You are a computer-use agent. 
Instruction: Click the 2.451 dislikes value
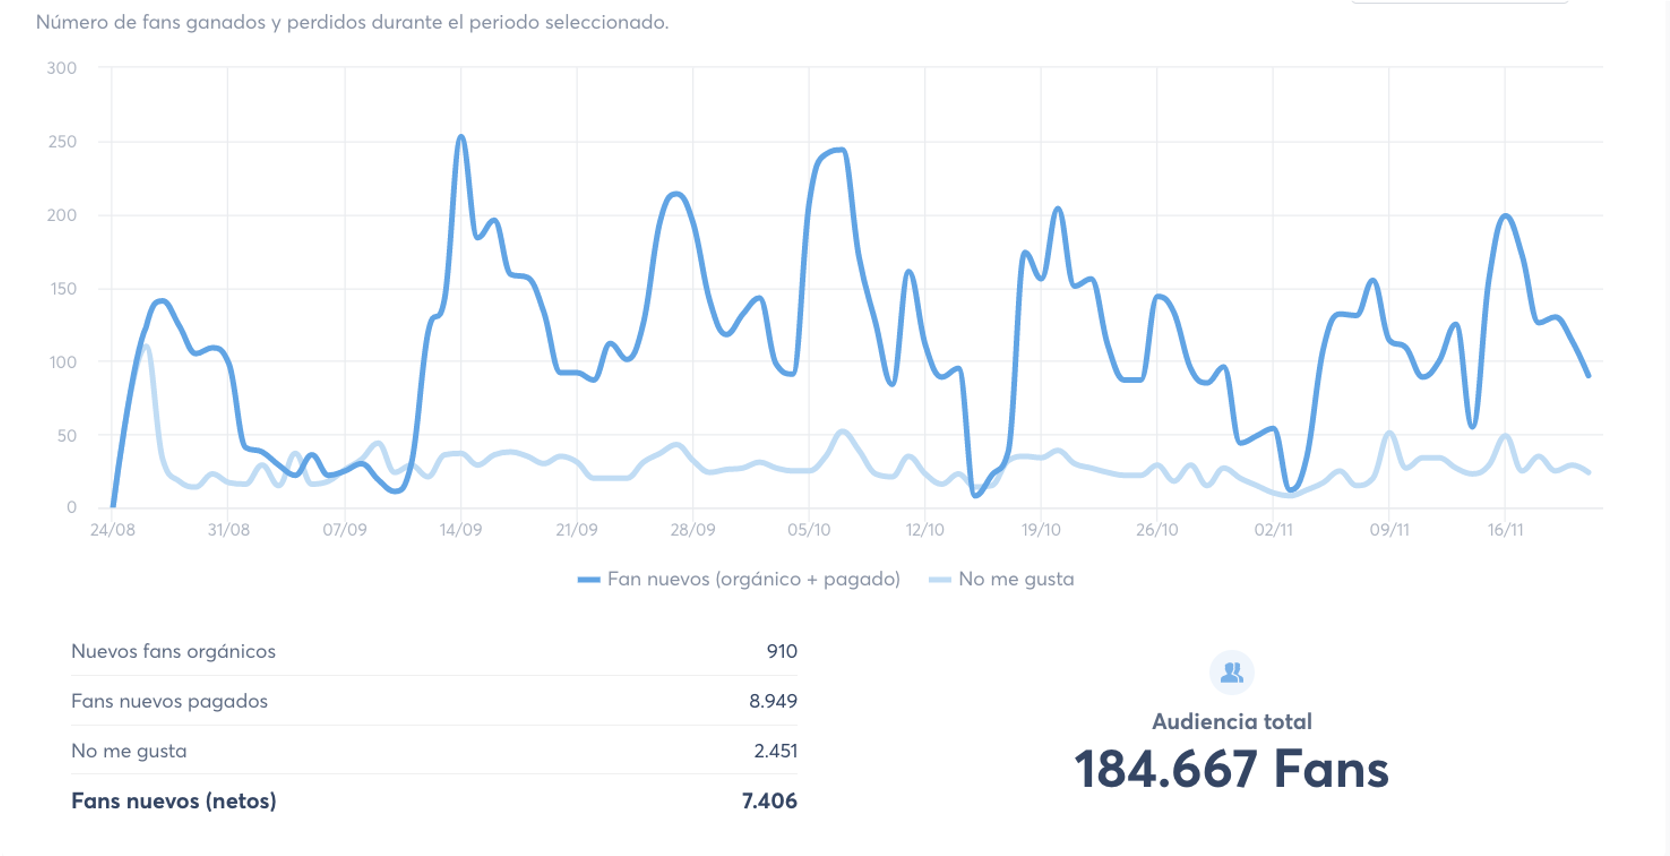[x=775, y=751]
